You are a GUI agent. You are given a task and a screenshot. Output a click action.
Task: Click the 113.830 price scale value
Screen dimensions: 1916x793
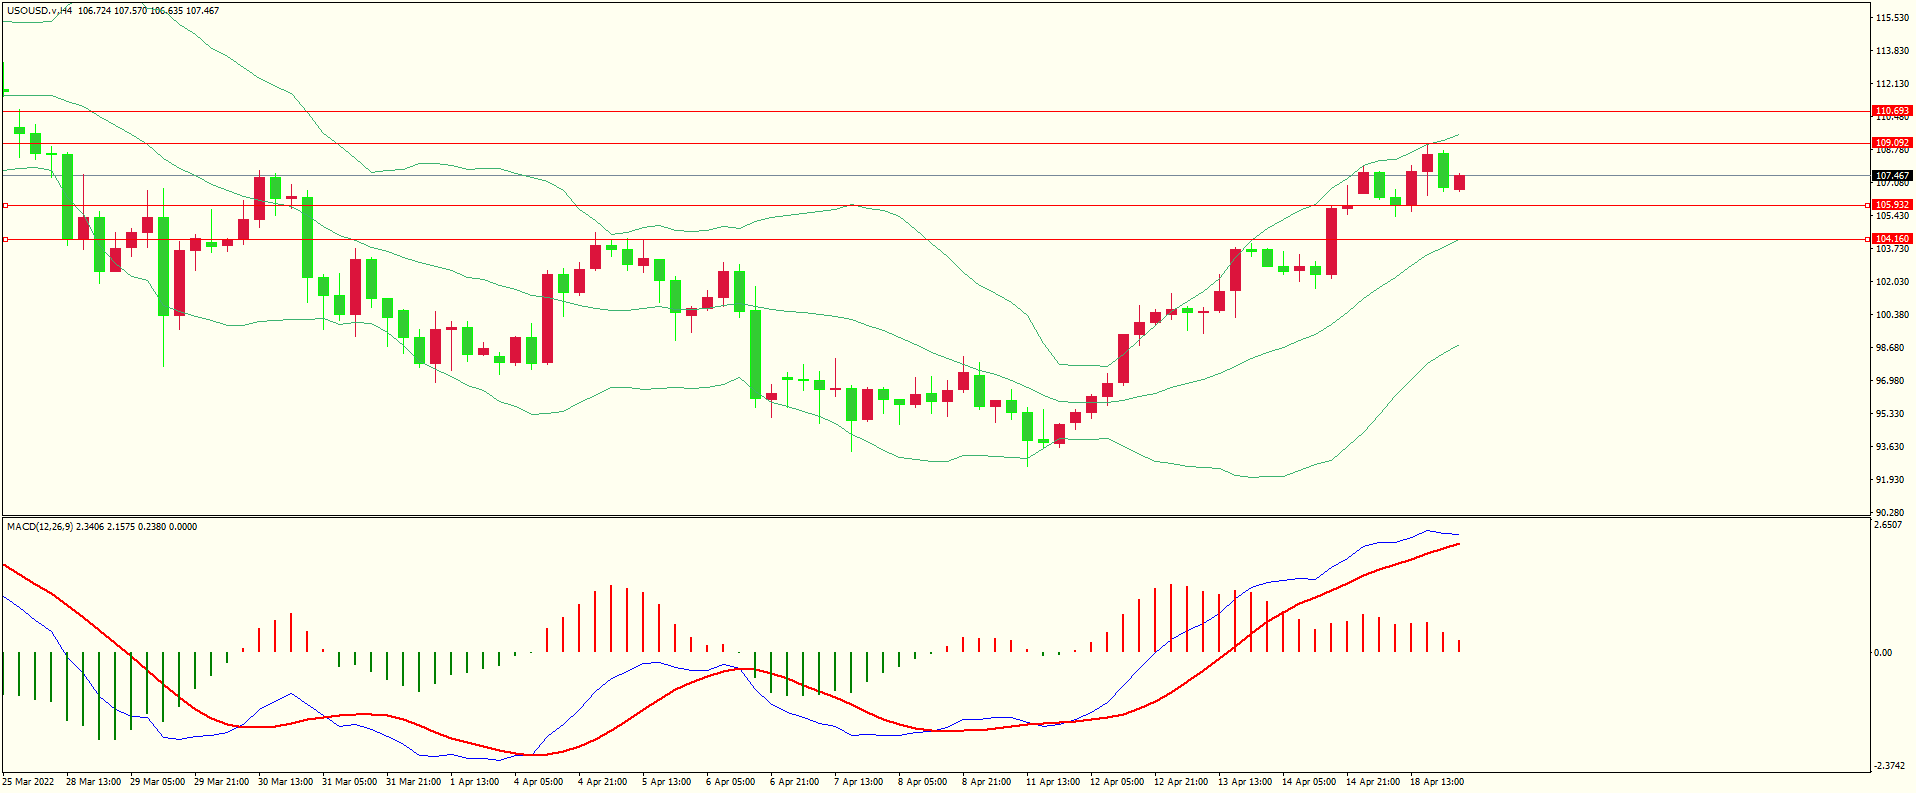tap(1893, 51)
